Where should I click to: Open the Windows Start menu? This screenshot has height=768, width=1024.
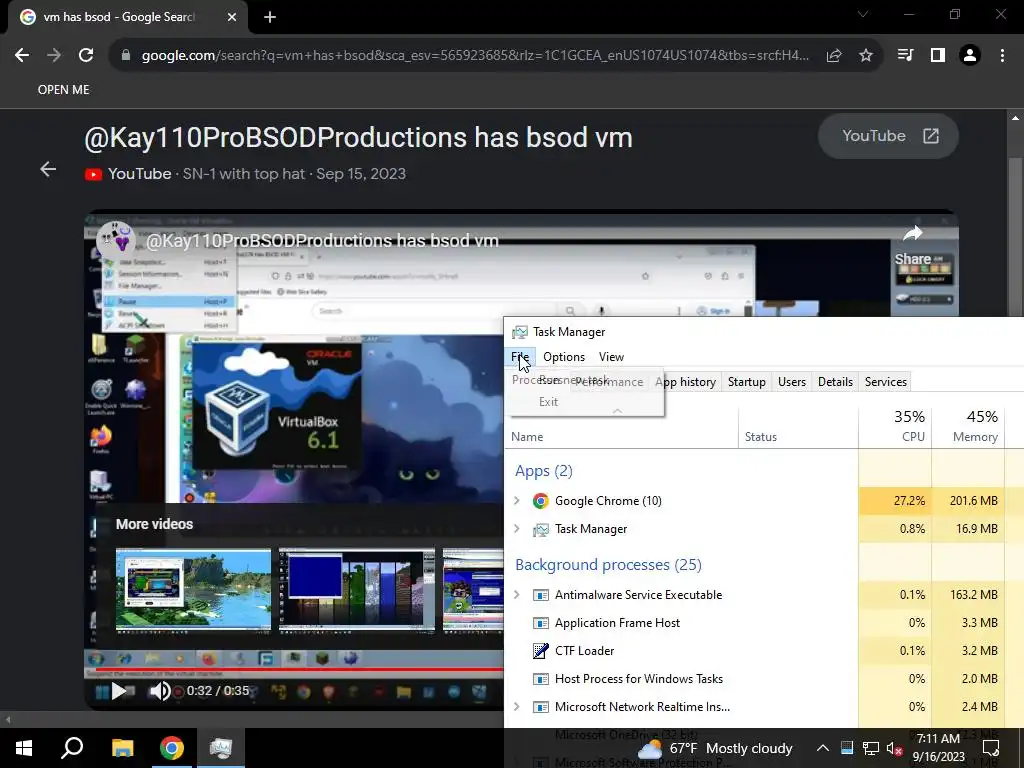[24, 748]
